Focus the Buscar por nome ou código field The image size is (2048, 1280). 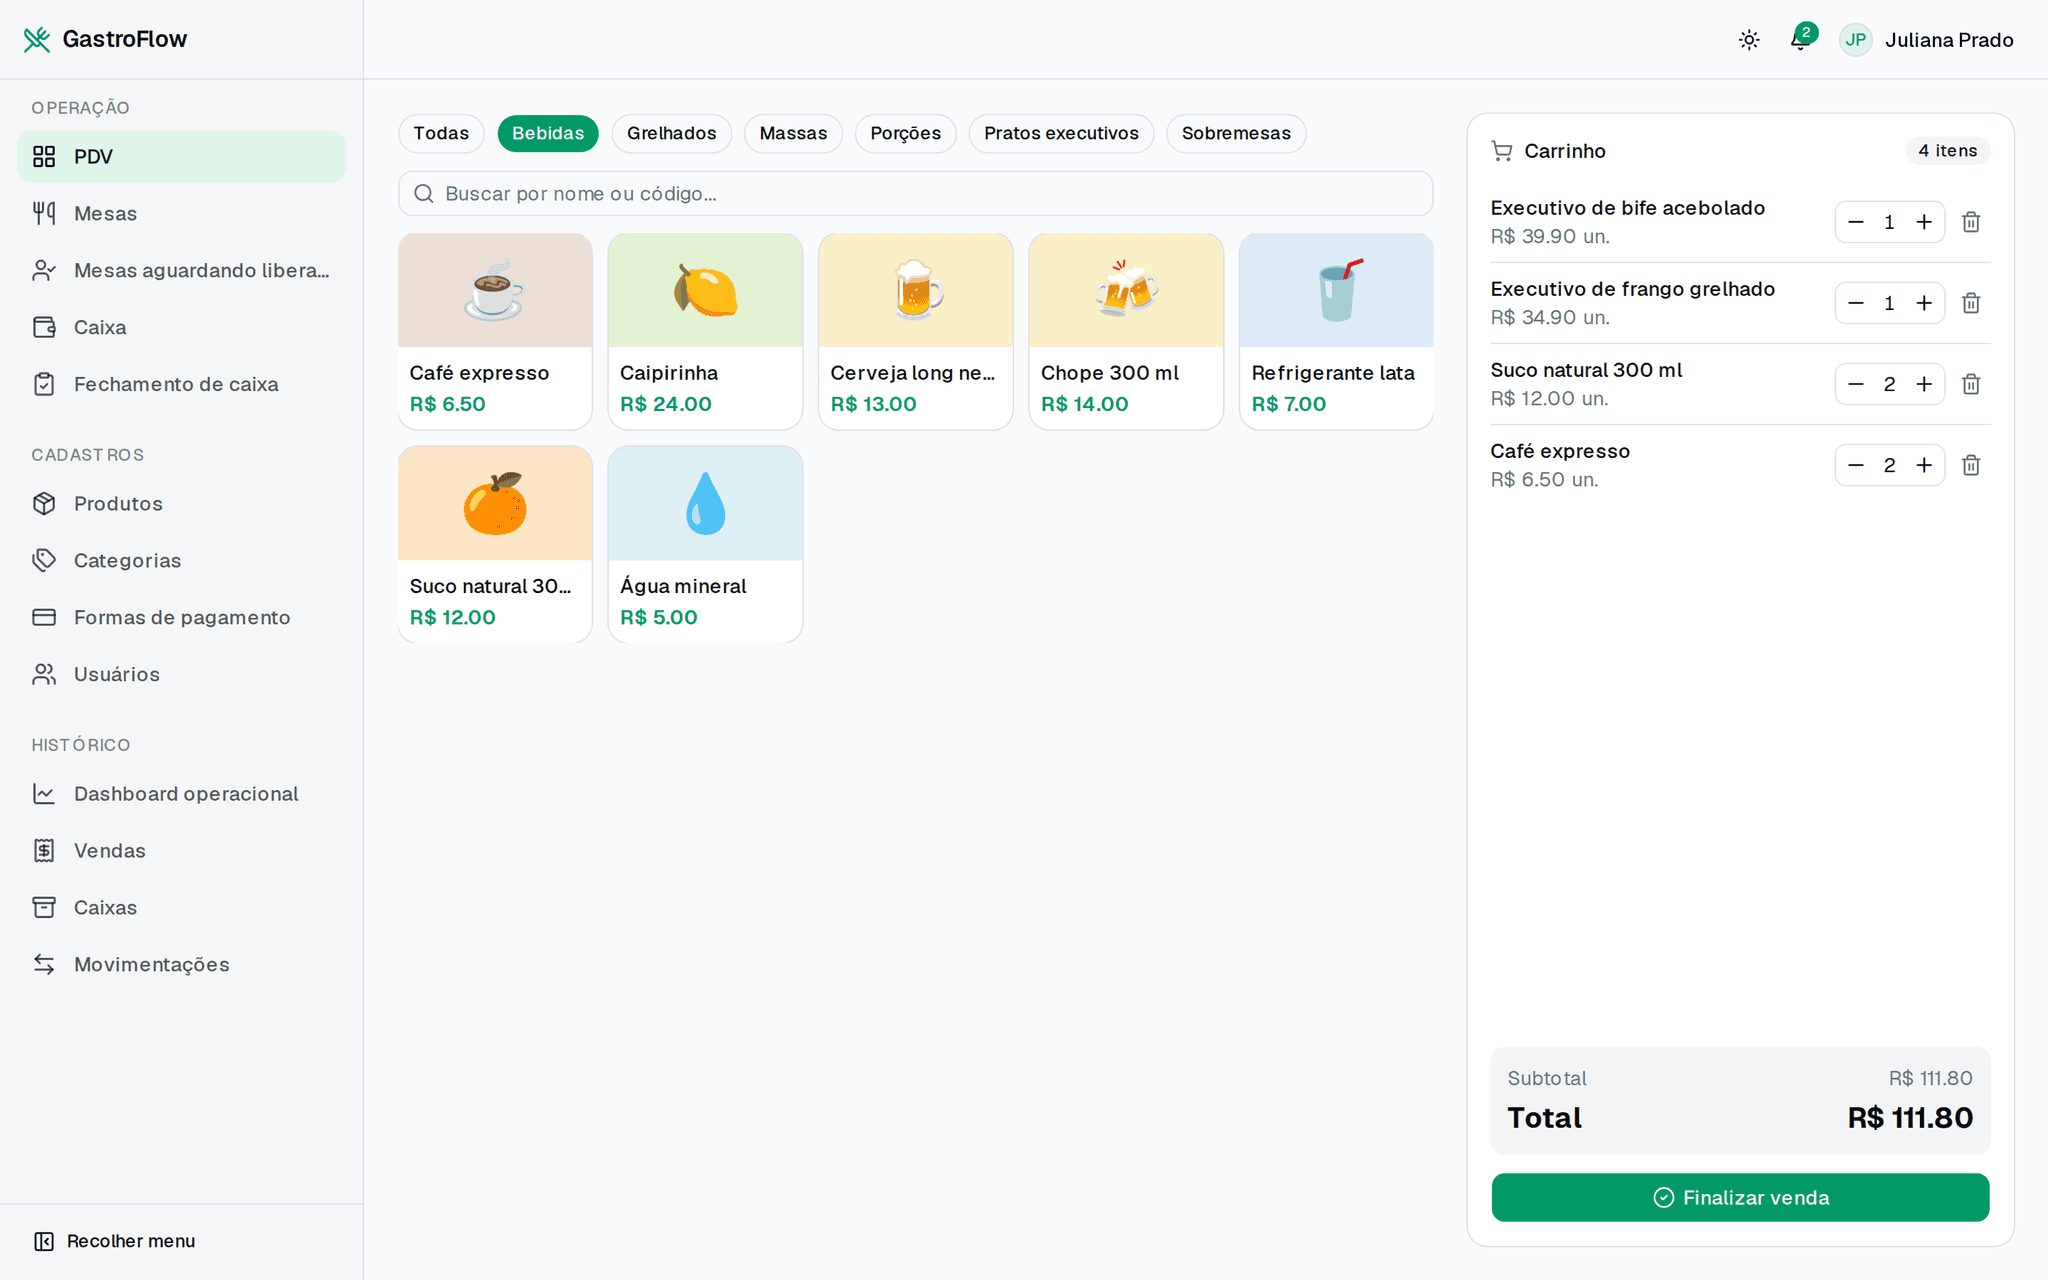pos(915,193)
